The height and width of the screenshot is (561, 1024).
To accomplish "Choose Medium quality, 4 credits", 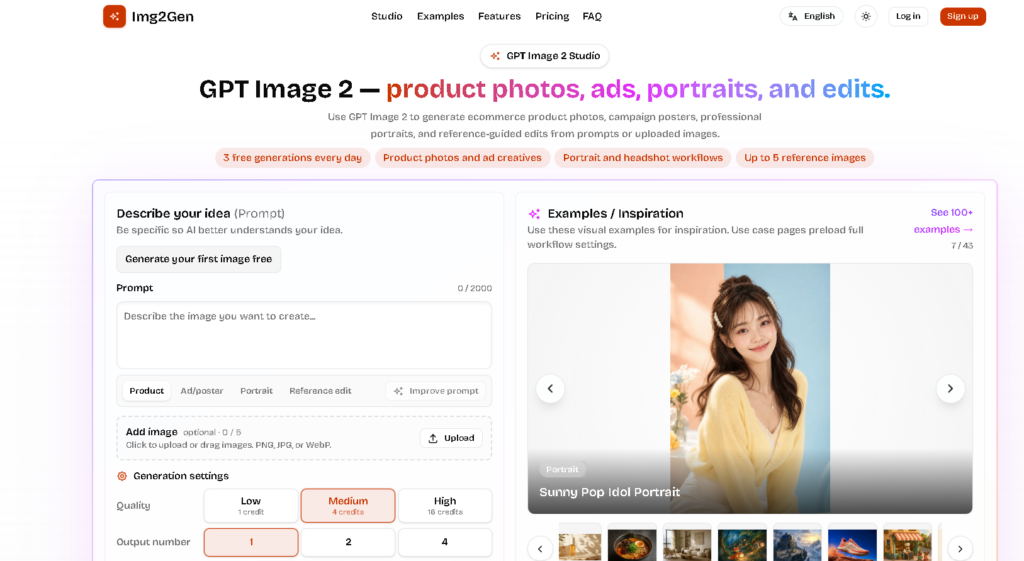I will 348,505.
